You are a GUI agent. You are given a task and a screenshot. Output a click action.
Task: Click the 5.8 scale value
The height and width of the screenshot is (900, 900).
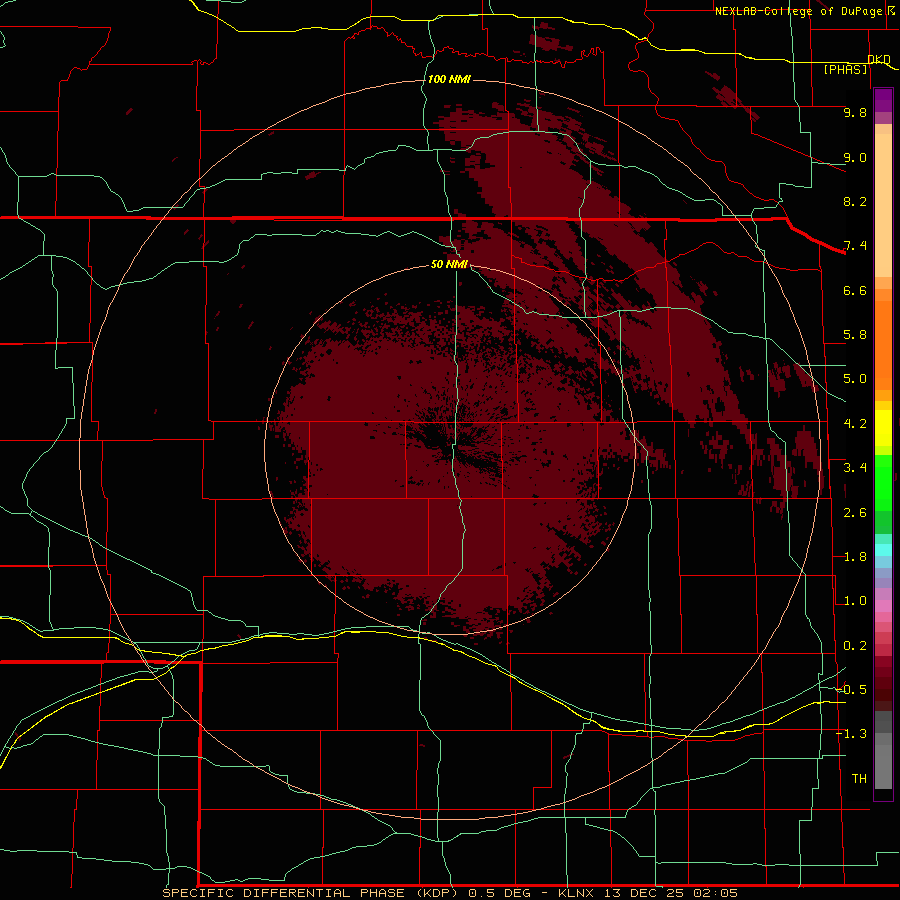(x=855, y=335)
